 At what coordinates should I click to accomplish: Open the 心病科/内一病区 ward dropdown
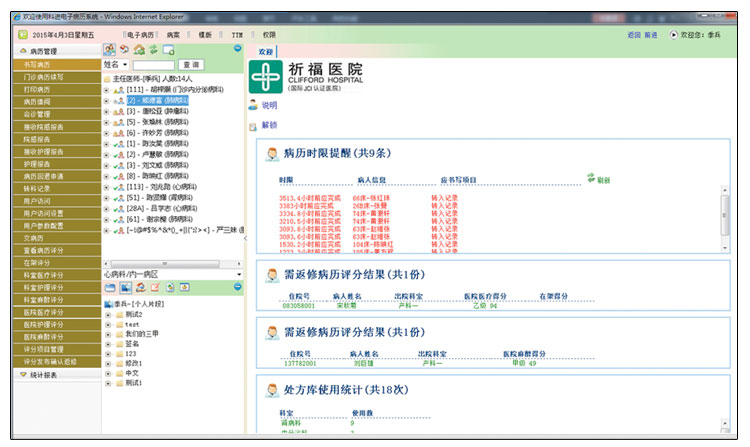point(239,274)
